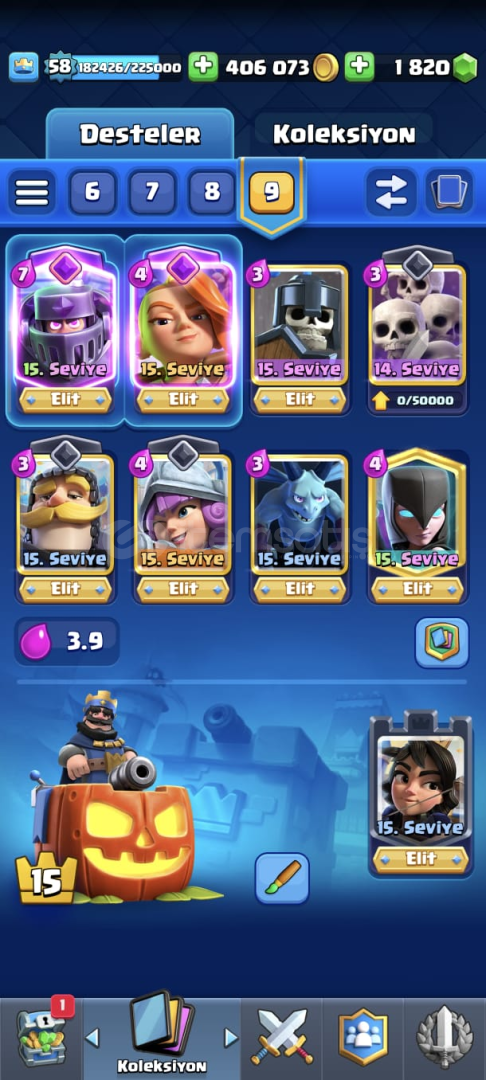Screen dimensions: 486x1080
Task: Switch to the Koleksiyon top tab
Action: tap(344, 134)
